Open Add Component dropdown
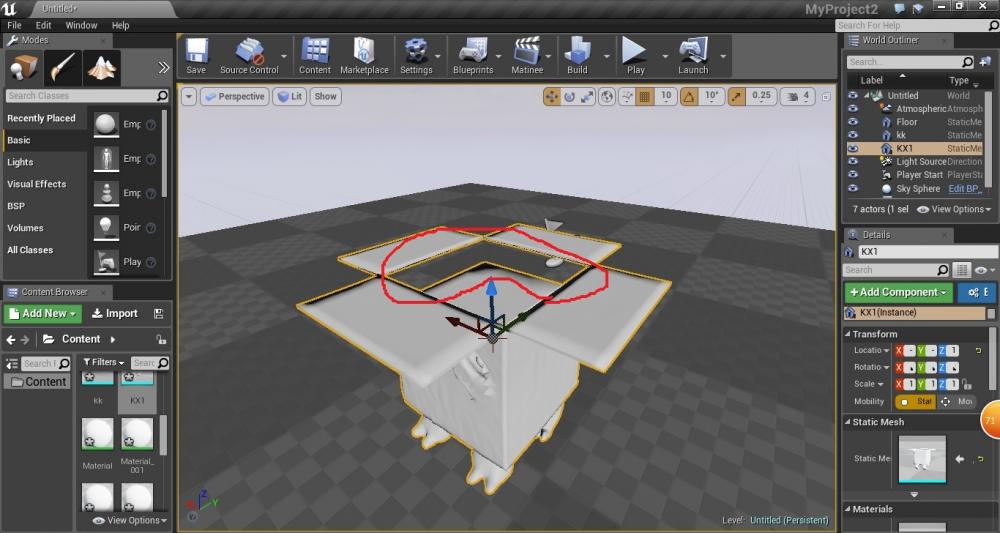The image size is (1000, 533). [x=899, y=292]
